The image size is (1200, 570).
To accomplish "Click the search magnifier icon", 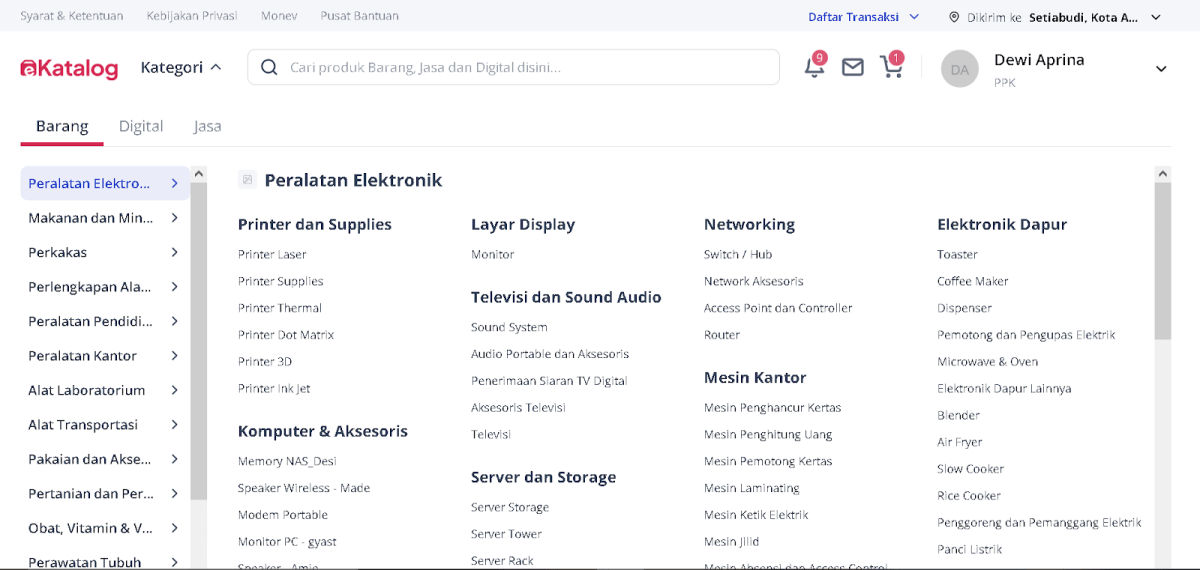I will pyautogui.click(x=269, y=67).
